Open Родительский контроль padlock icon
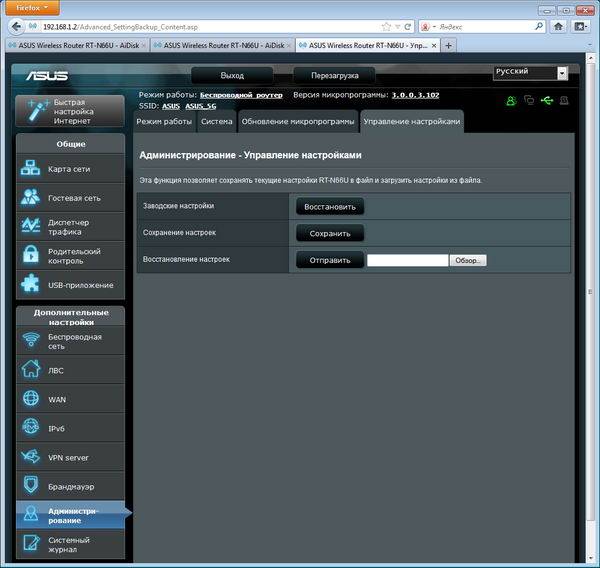600x568 pixels. (30, 256)
